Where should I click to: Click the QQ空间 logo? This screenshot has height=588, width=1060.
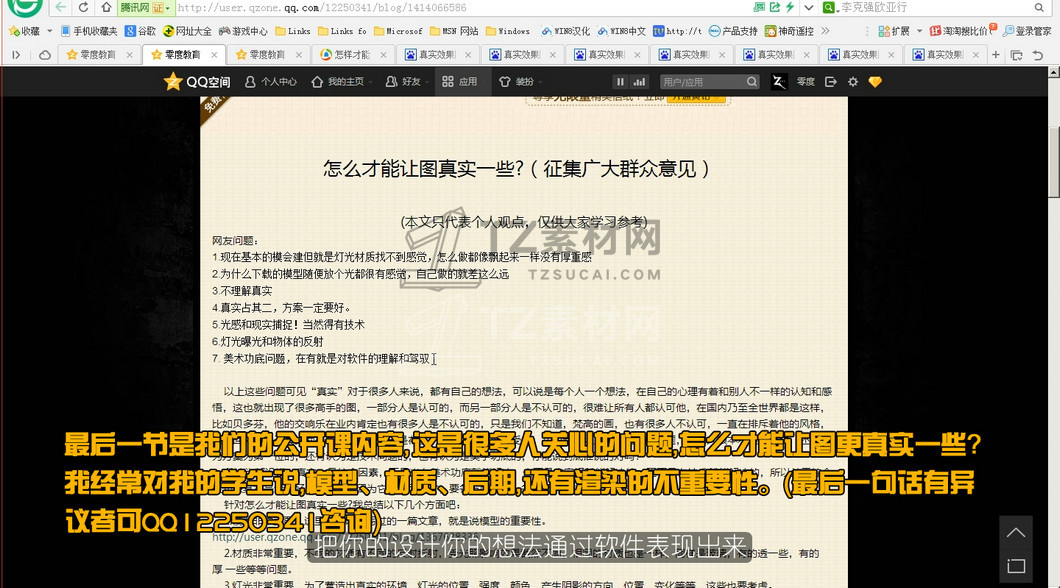coord(197,82)
